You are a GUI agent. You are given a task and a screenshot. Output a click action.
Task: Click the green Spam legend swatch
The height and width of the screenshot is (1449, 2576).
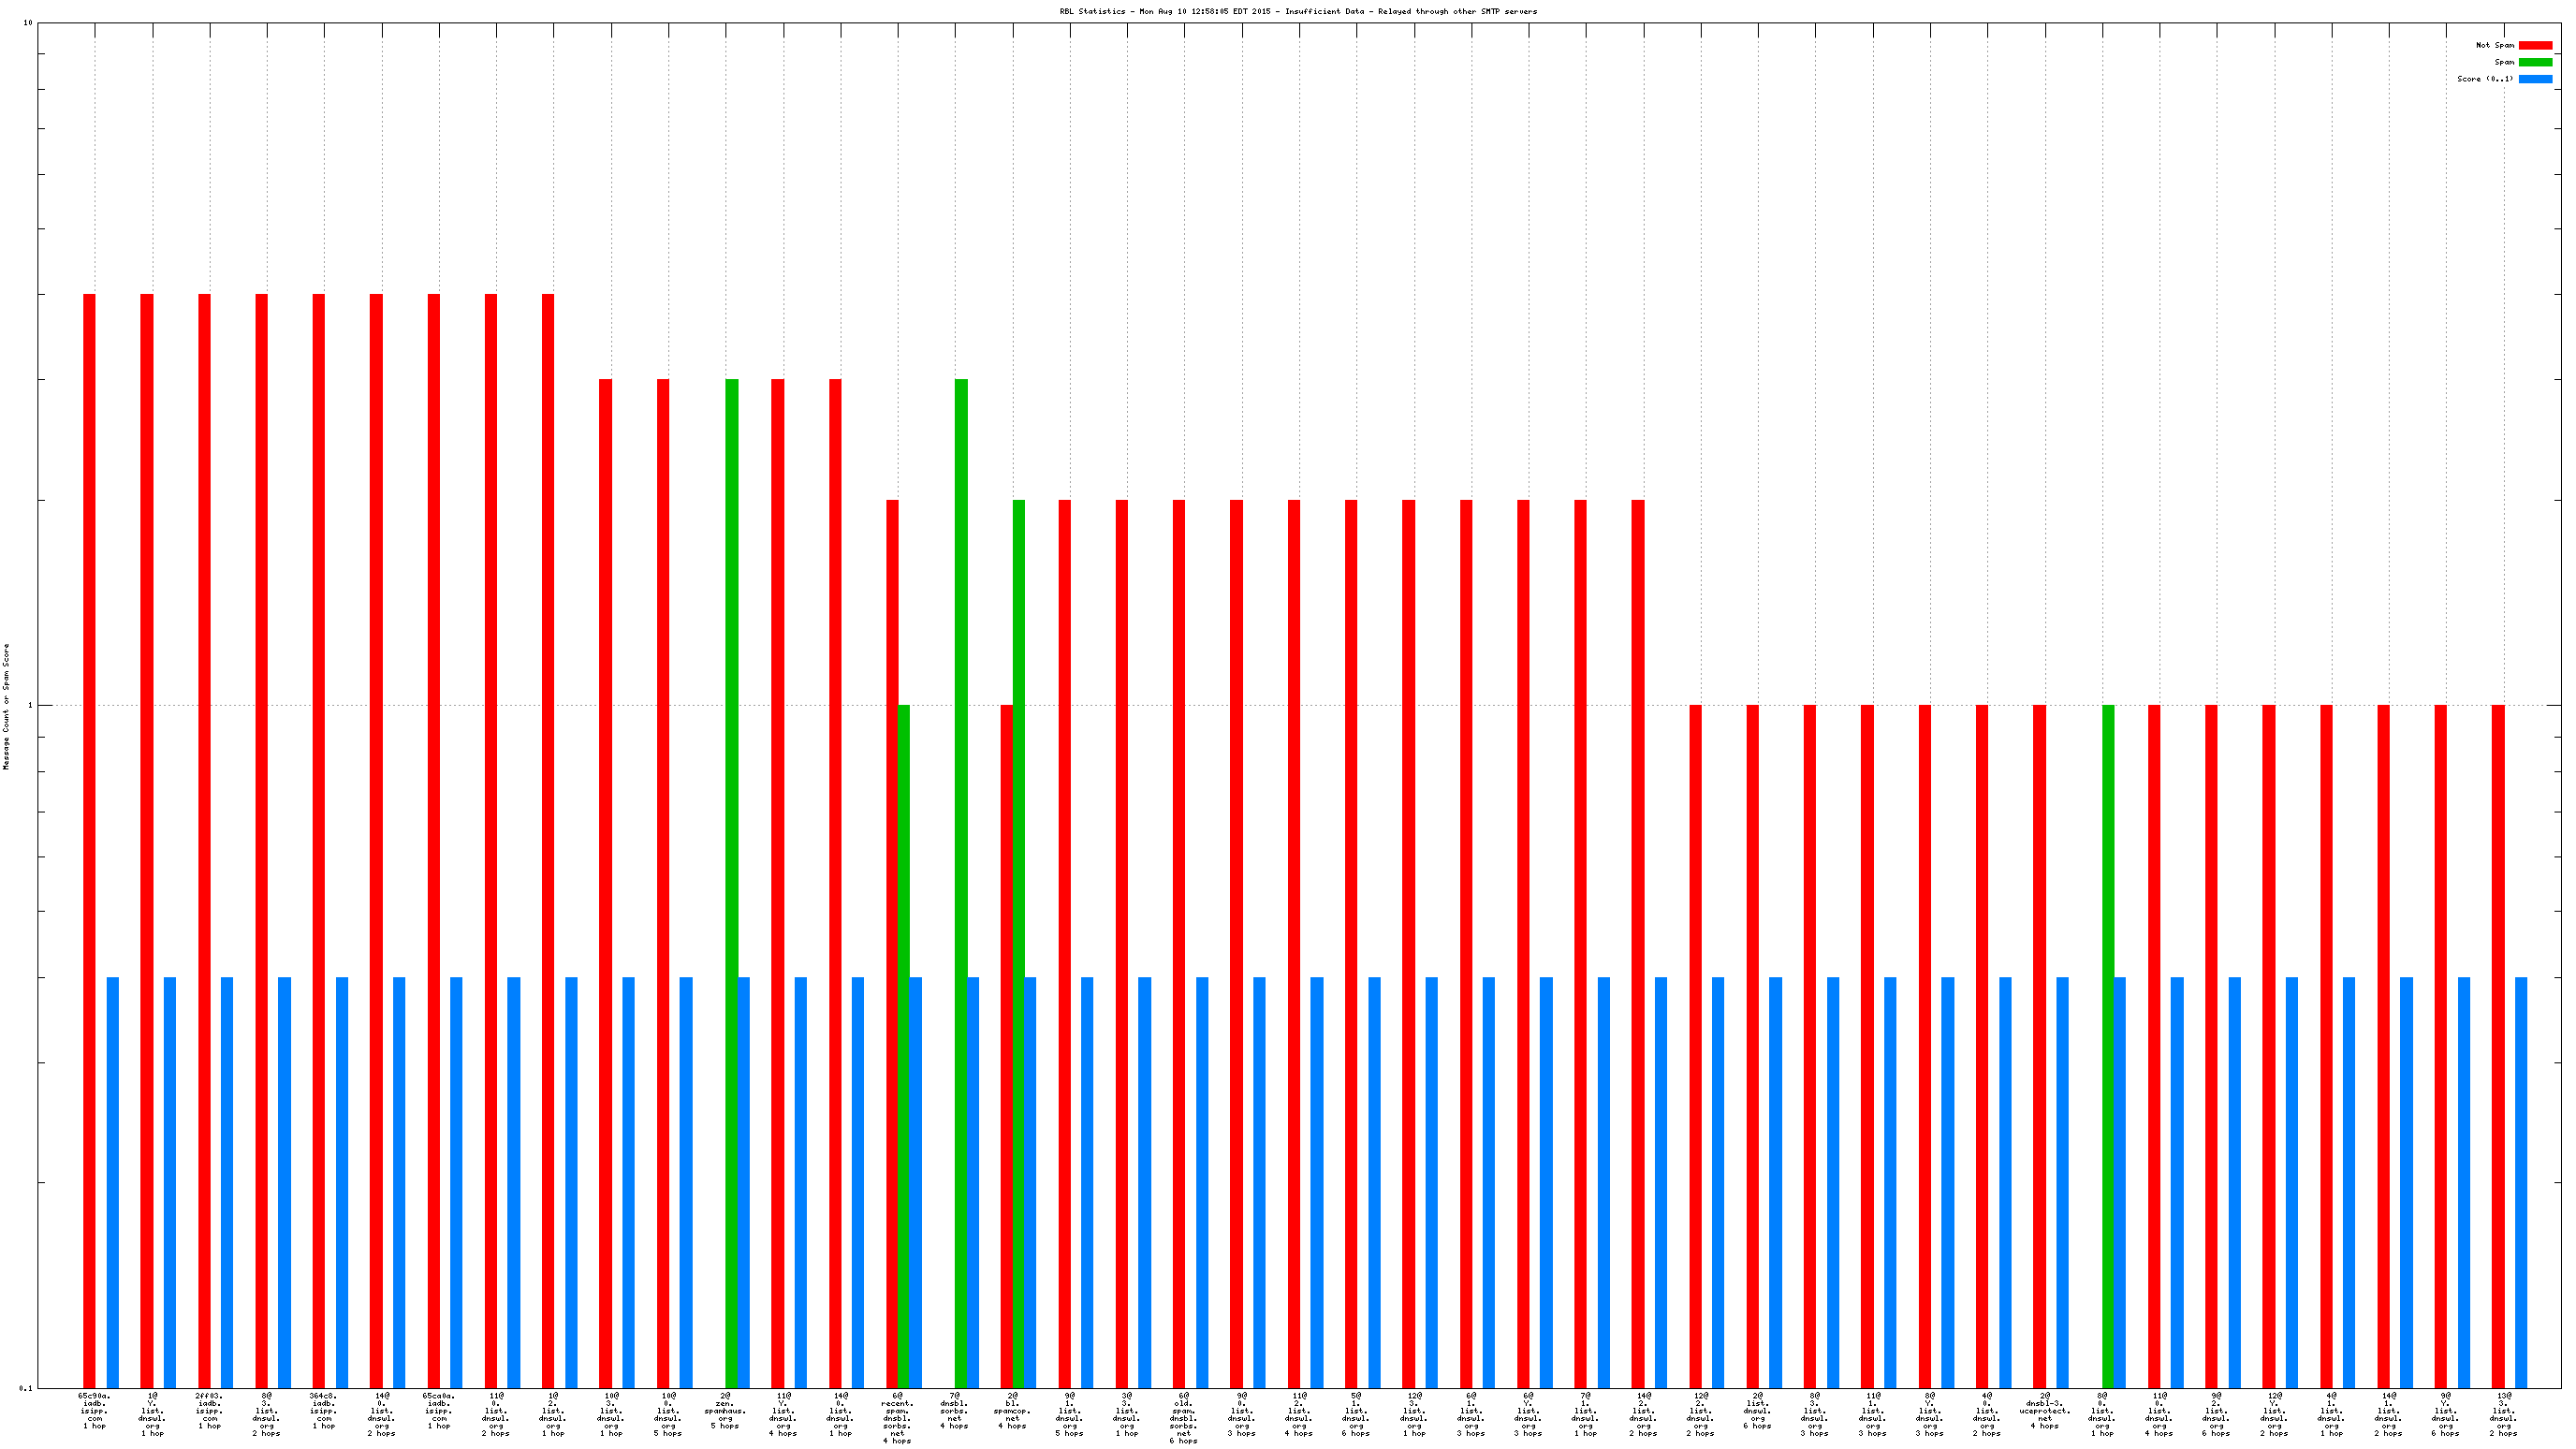[2535, 62]
